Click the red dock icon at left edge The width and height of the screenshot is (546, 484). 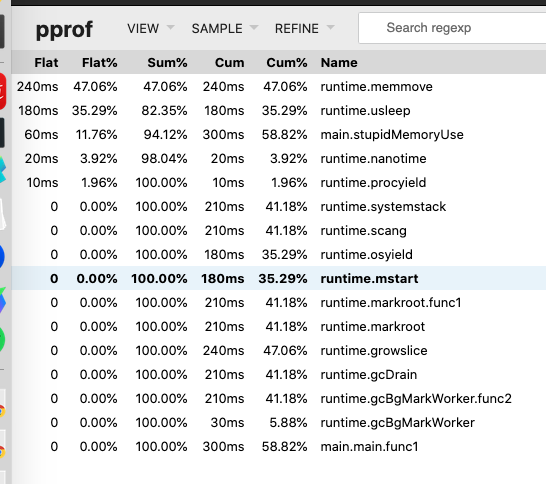tap(3, 91)
